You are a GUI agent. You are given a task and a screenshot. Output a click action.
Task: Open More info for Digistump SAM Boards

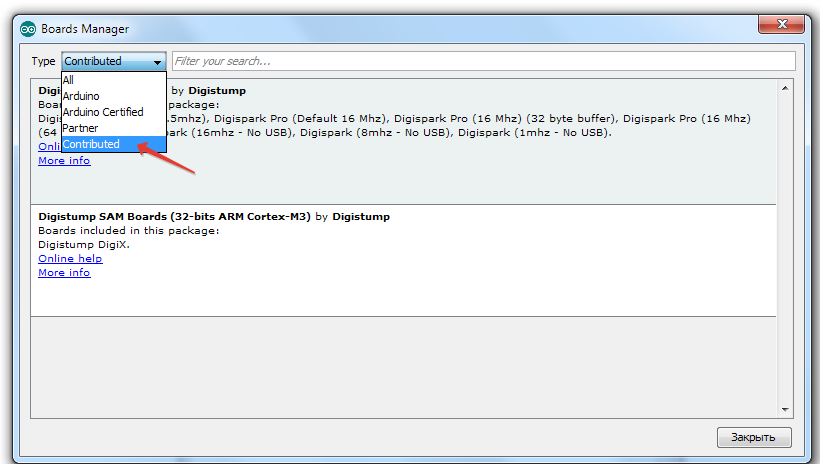pos(64,273)
